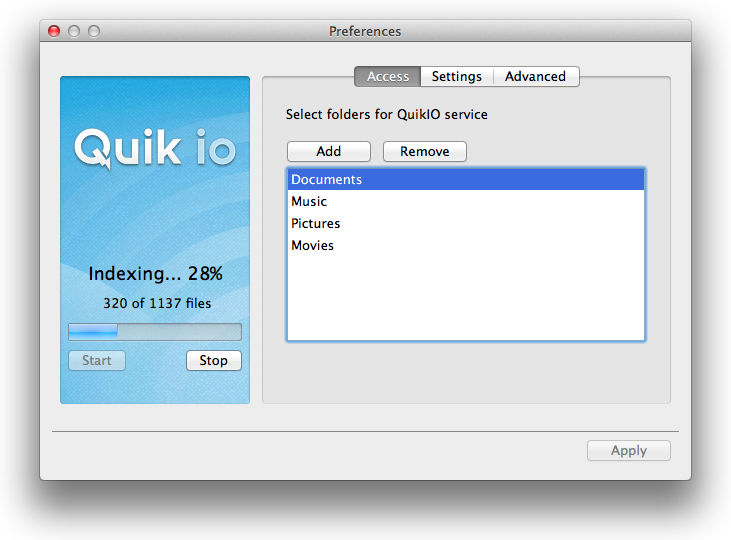The image size is (731, 540).
Task: Go to the Advanced tab
Action: [x=536, y=76]
